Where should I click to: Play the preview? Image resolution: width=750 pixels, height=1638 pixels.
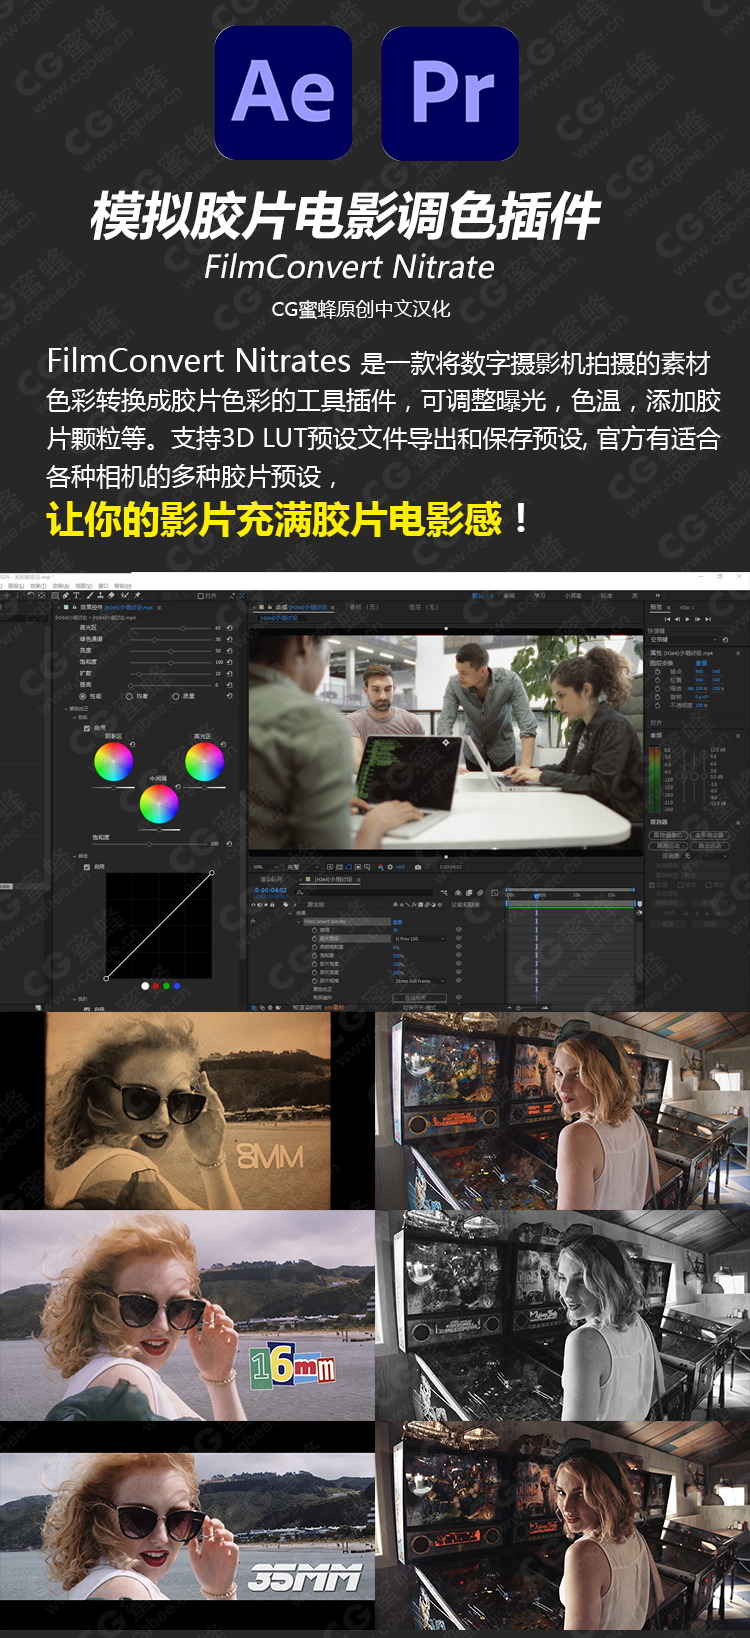click(x=687, y=619)
